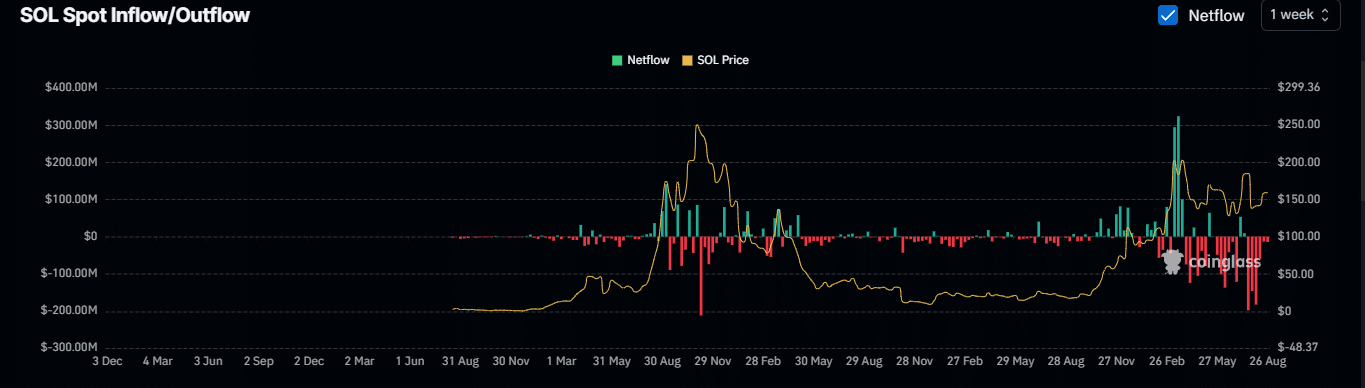Click the $299.36 right axis label
The width and height of the screenshot is (1365, 388).
coord(1299,88)
